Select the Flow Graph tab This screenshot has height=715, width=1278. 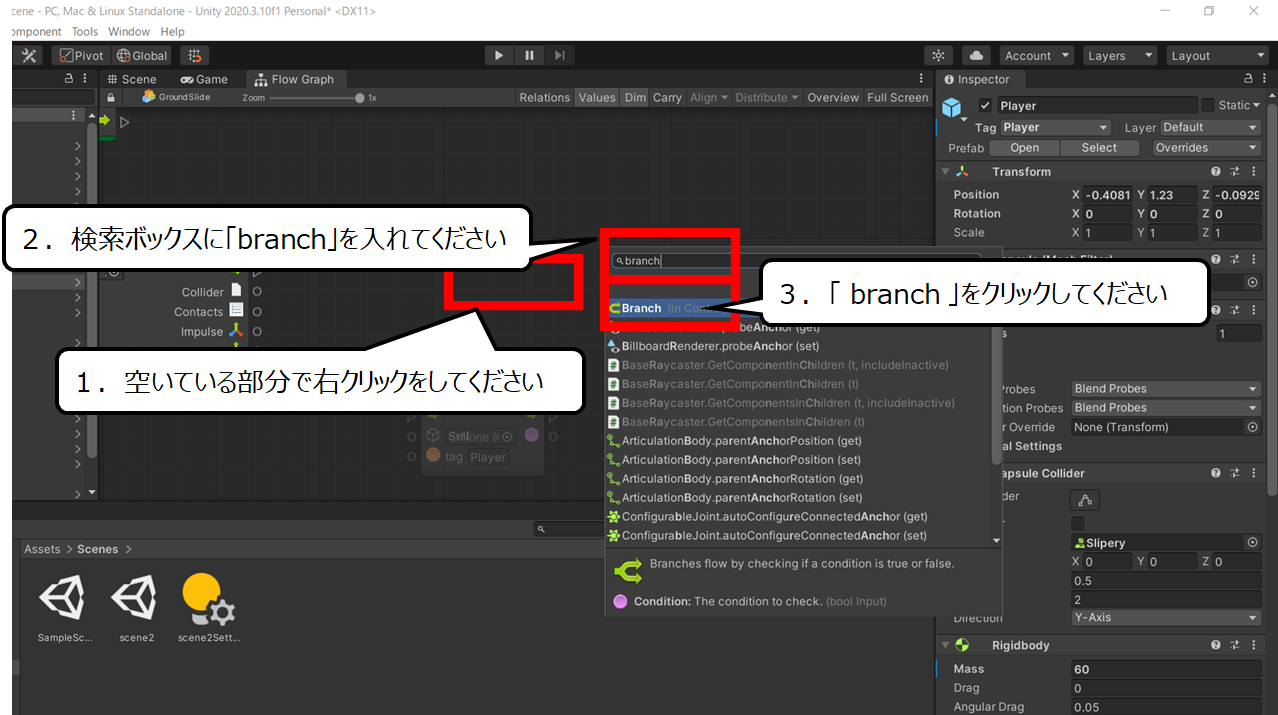point(295,79)
